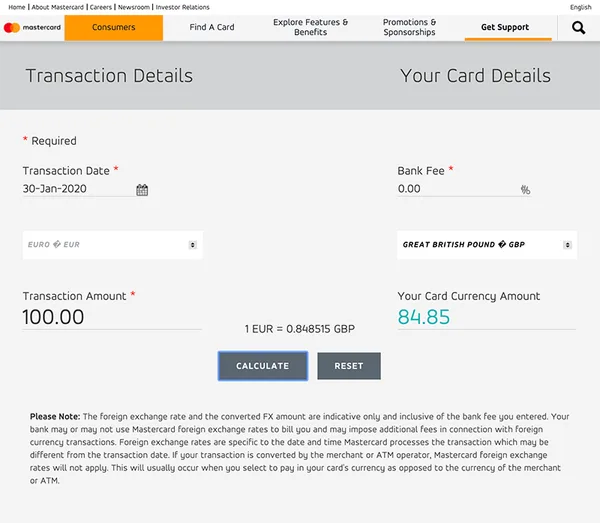Image resolution: width=600 pixels, height=523 pixels.
Task: Open Promotions & Sponsorships menu
Action: coord(409,28)
